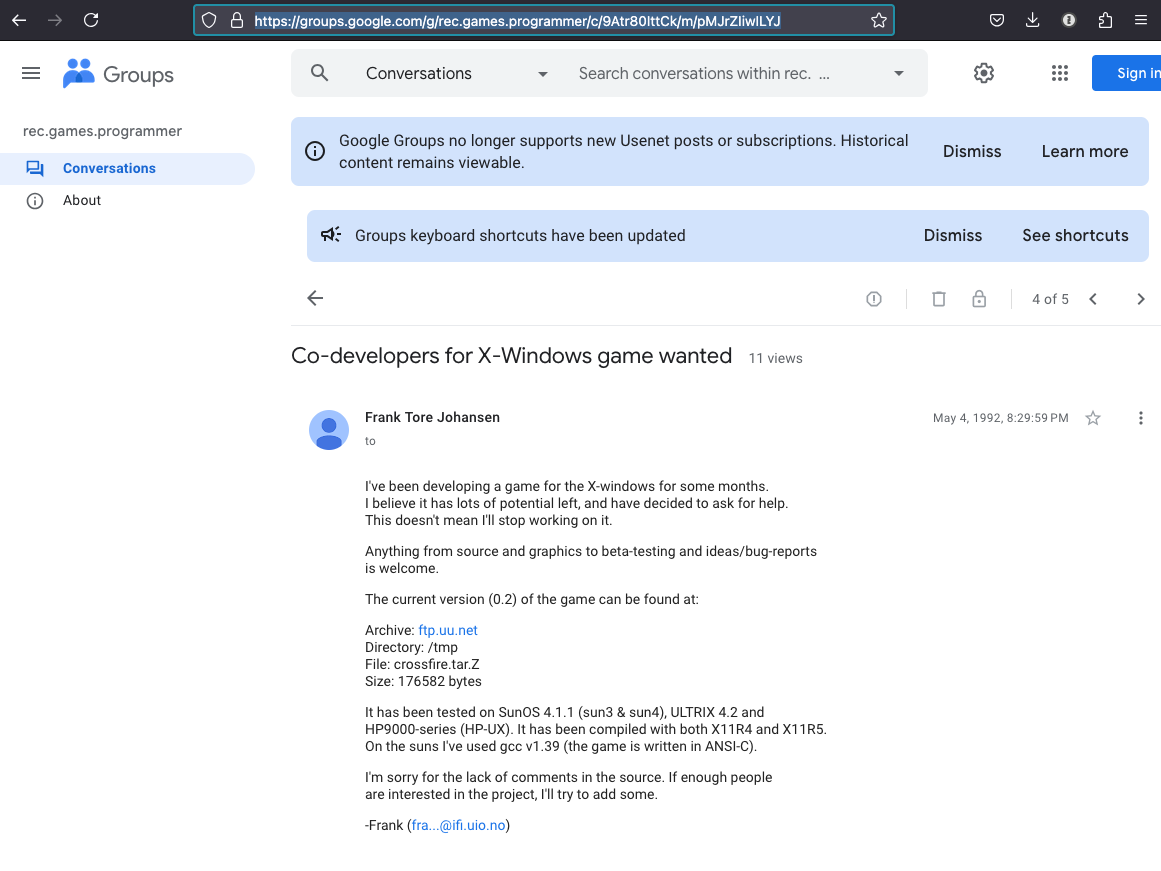
Task: Select Conversations in the left sidebar
Action: click(x=109, y=168)
